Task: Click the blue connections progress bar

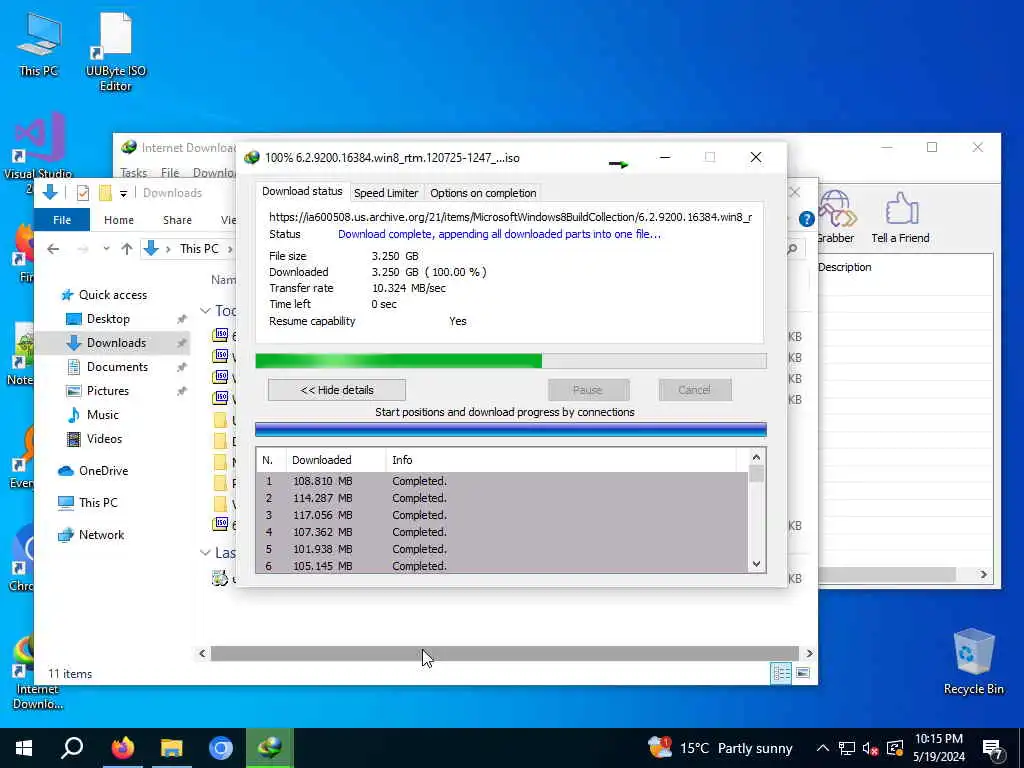Action: pos(511,429)
